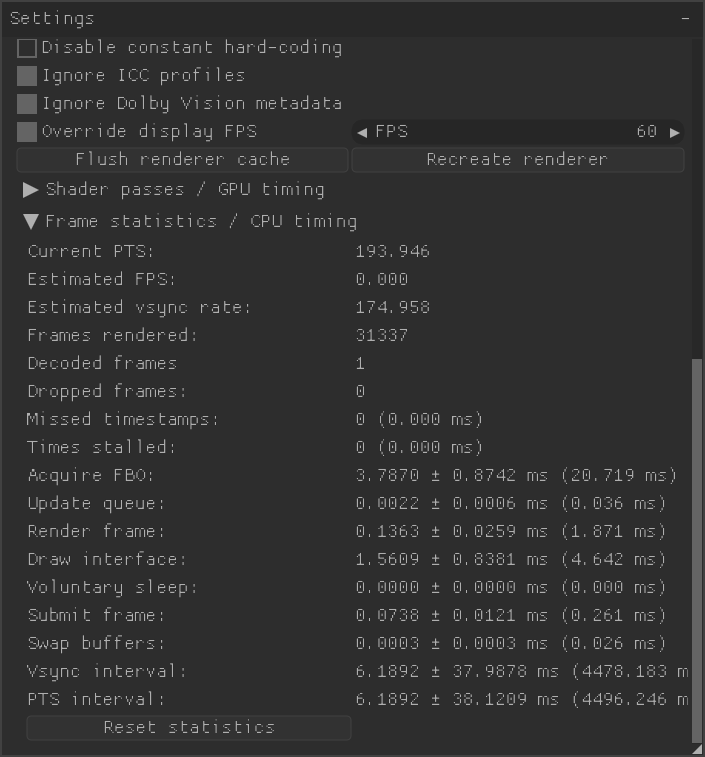Click the Reset statistics button
The height and width of the screenshot is (757, 705).
[189, 728]
